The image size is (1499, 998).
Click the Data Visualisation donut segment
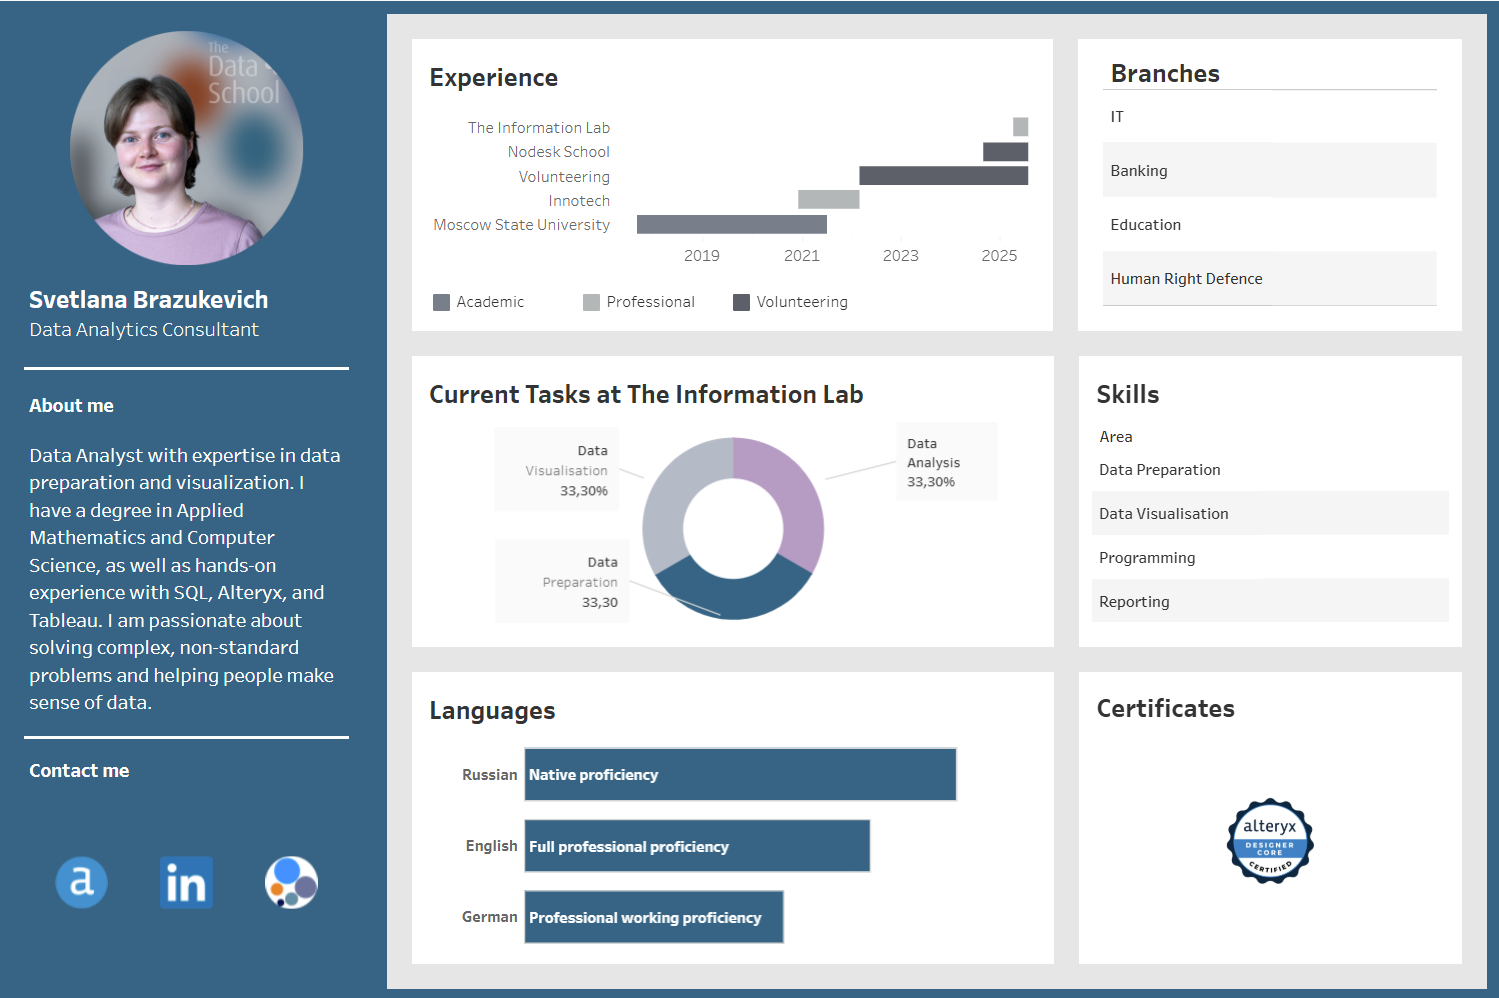pos(672,495)
